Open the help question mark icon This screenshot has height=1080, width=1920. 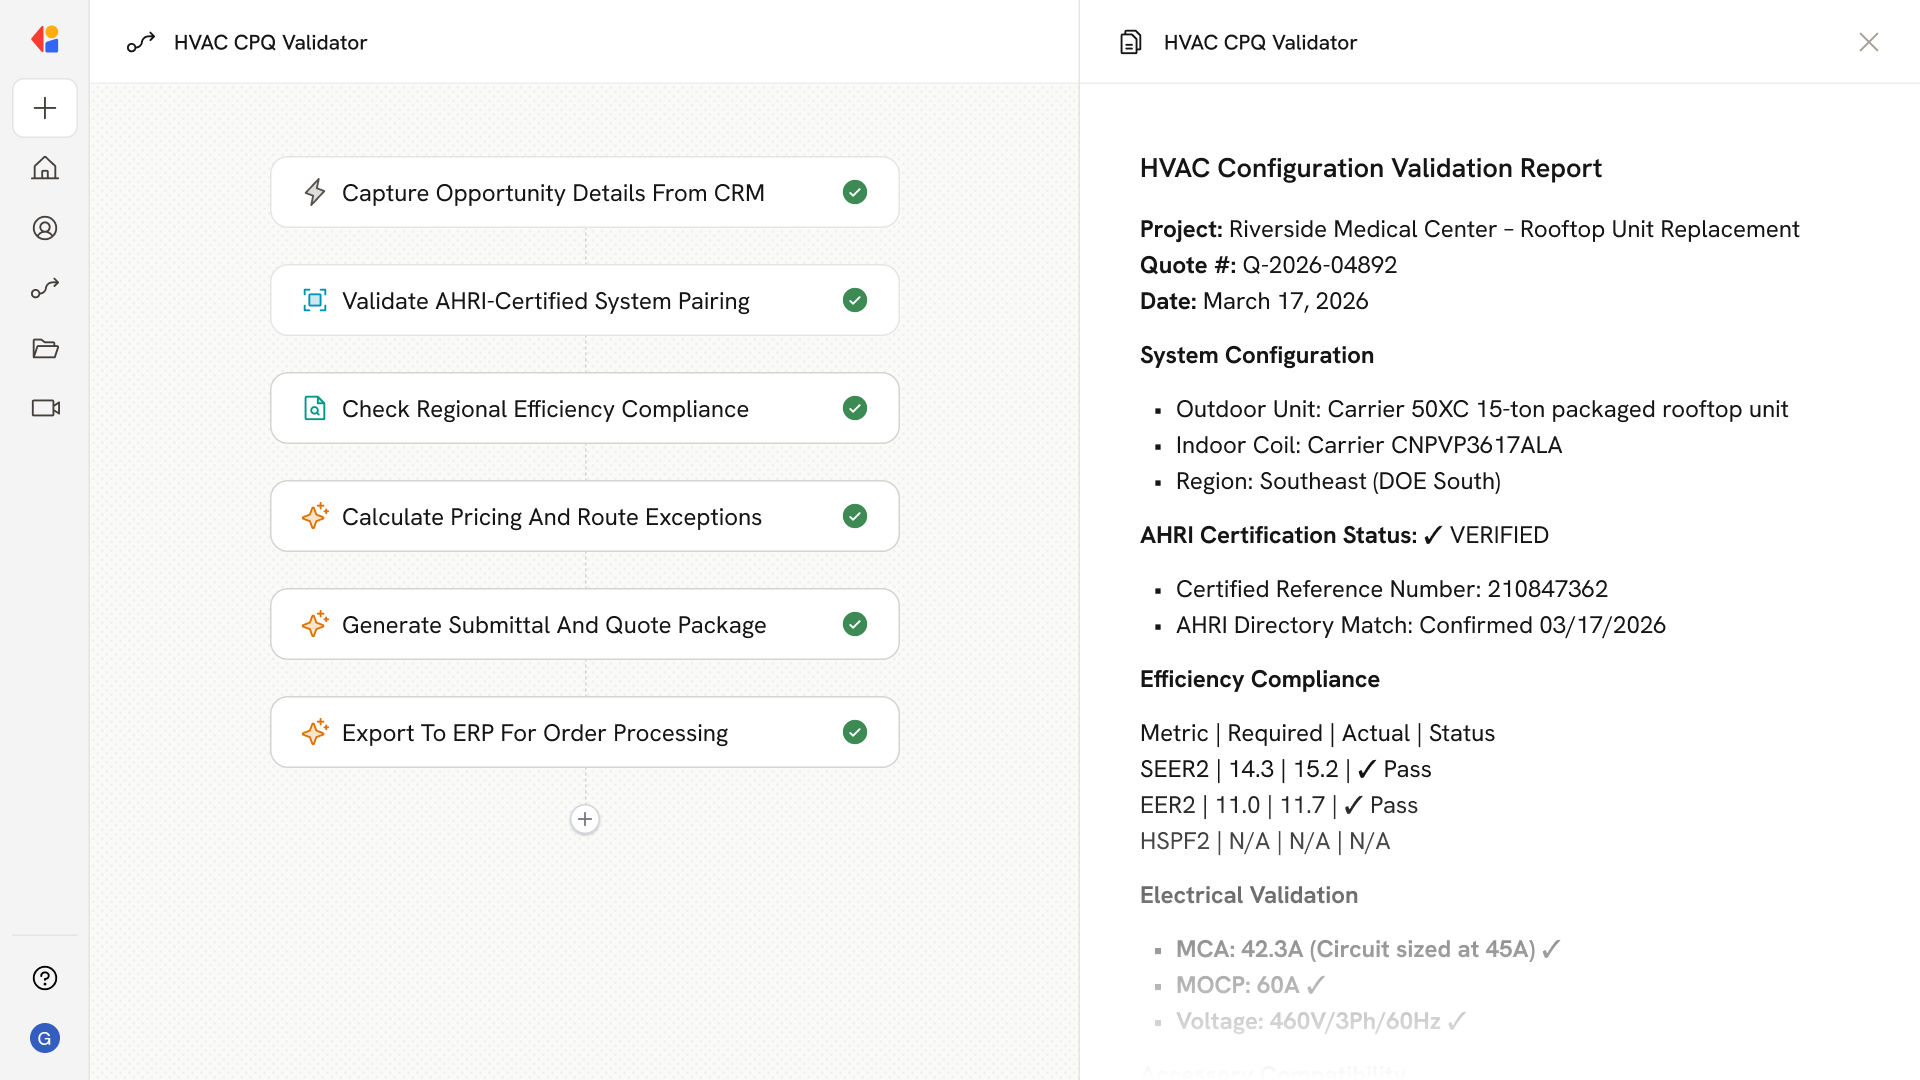click(45, 978)
